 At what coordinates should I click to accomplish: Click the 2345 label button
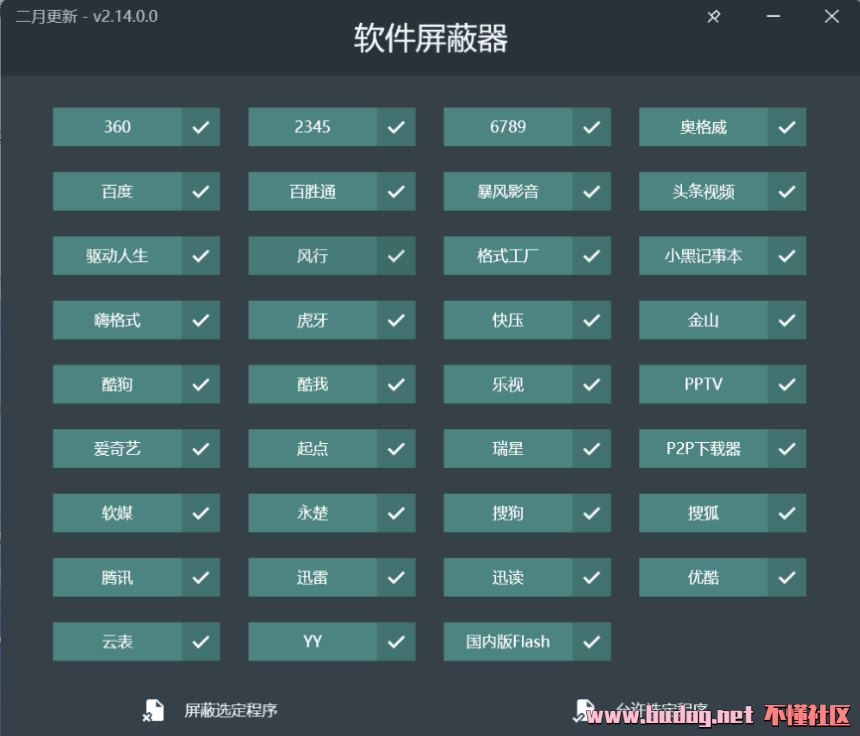[312, 127]
